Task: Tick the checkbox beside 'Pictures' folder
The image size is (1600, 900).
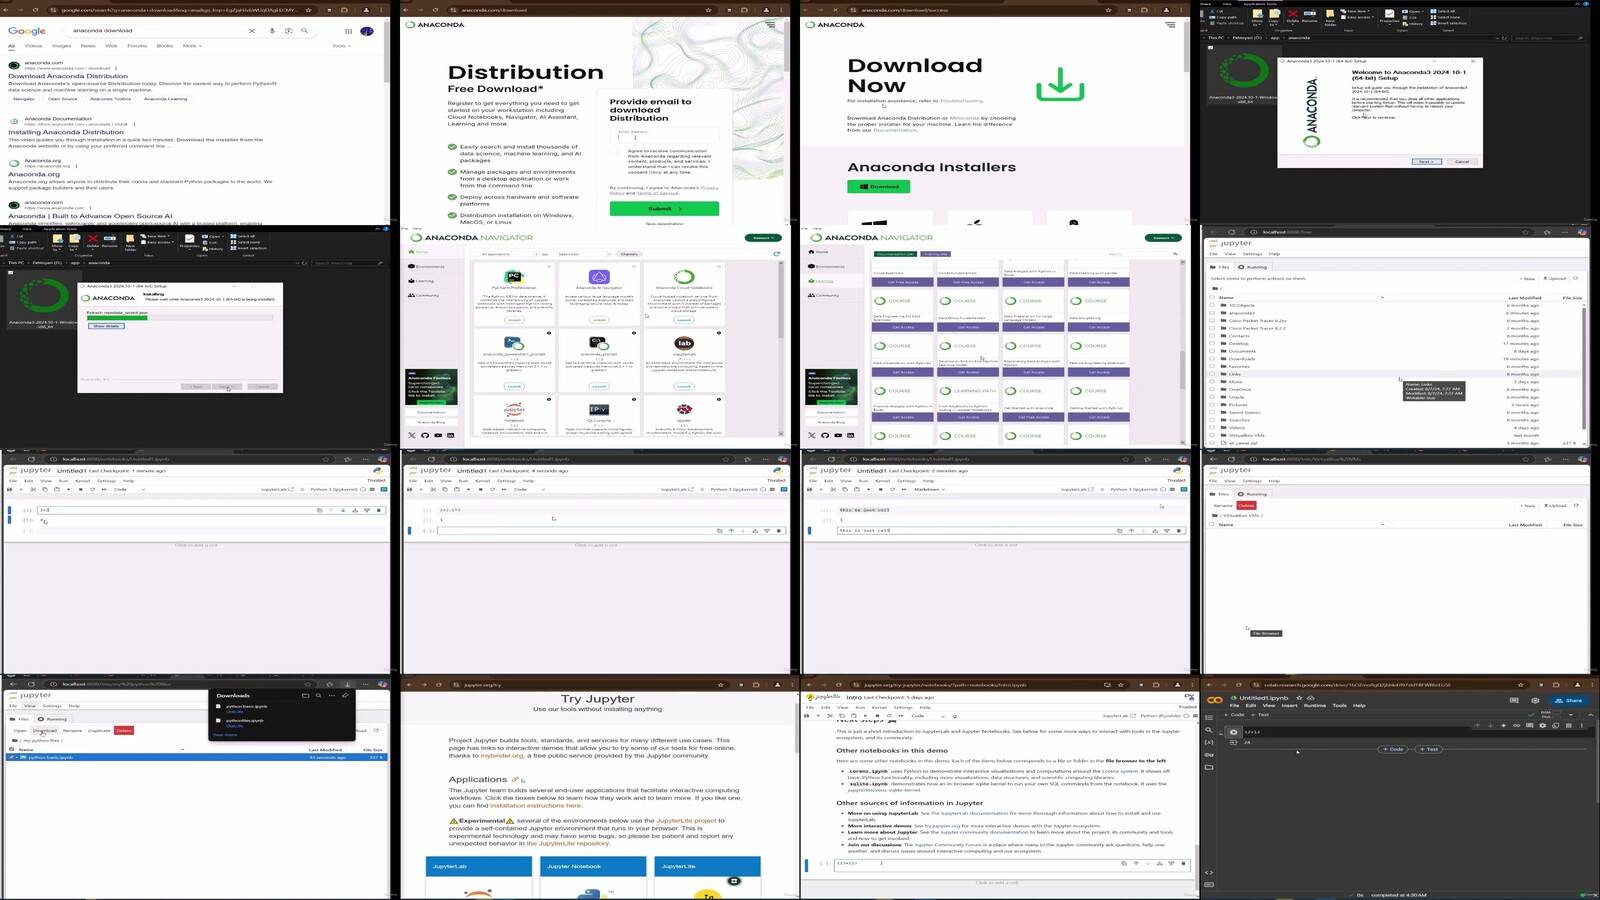Action: 1212,404
